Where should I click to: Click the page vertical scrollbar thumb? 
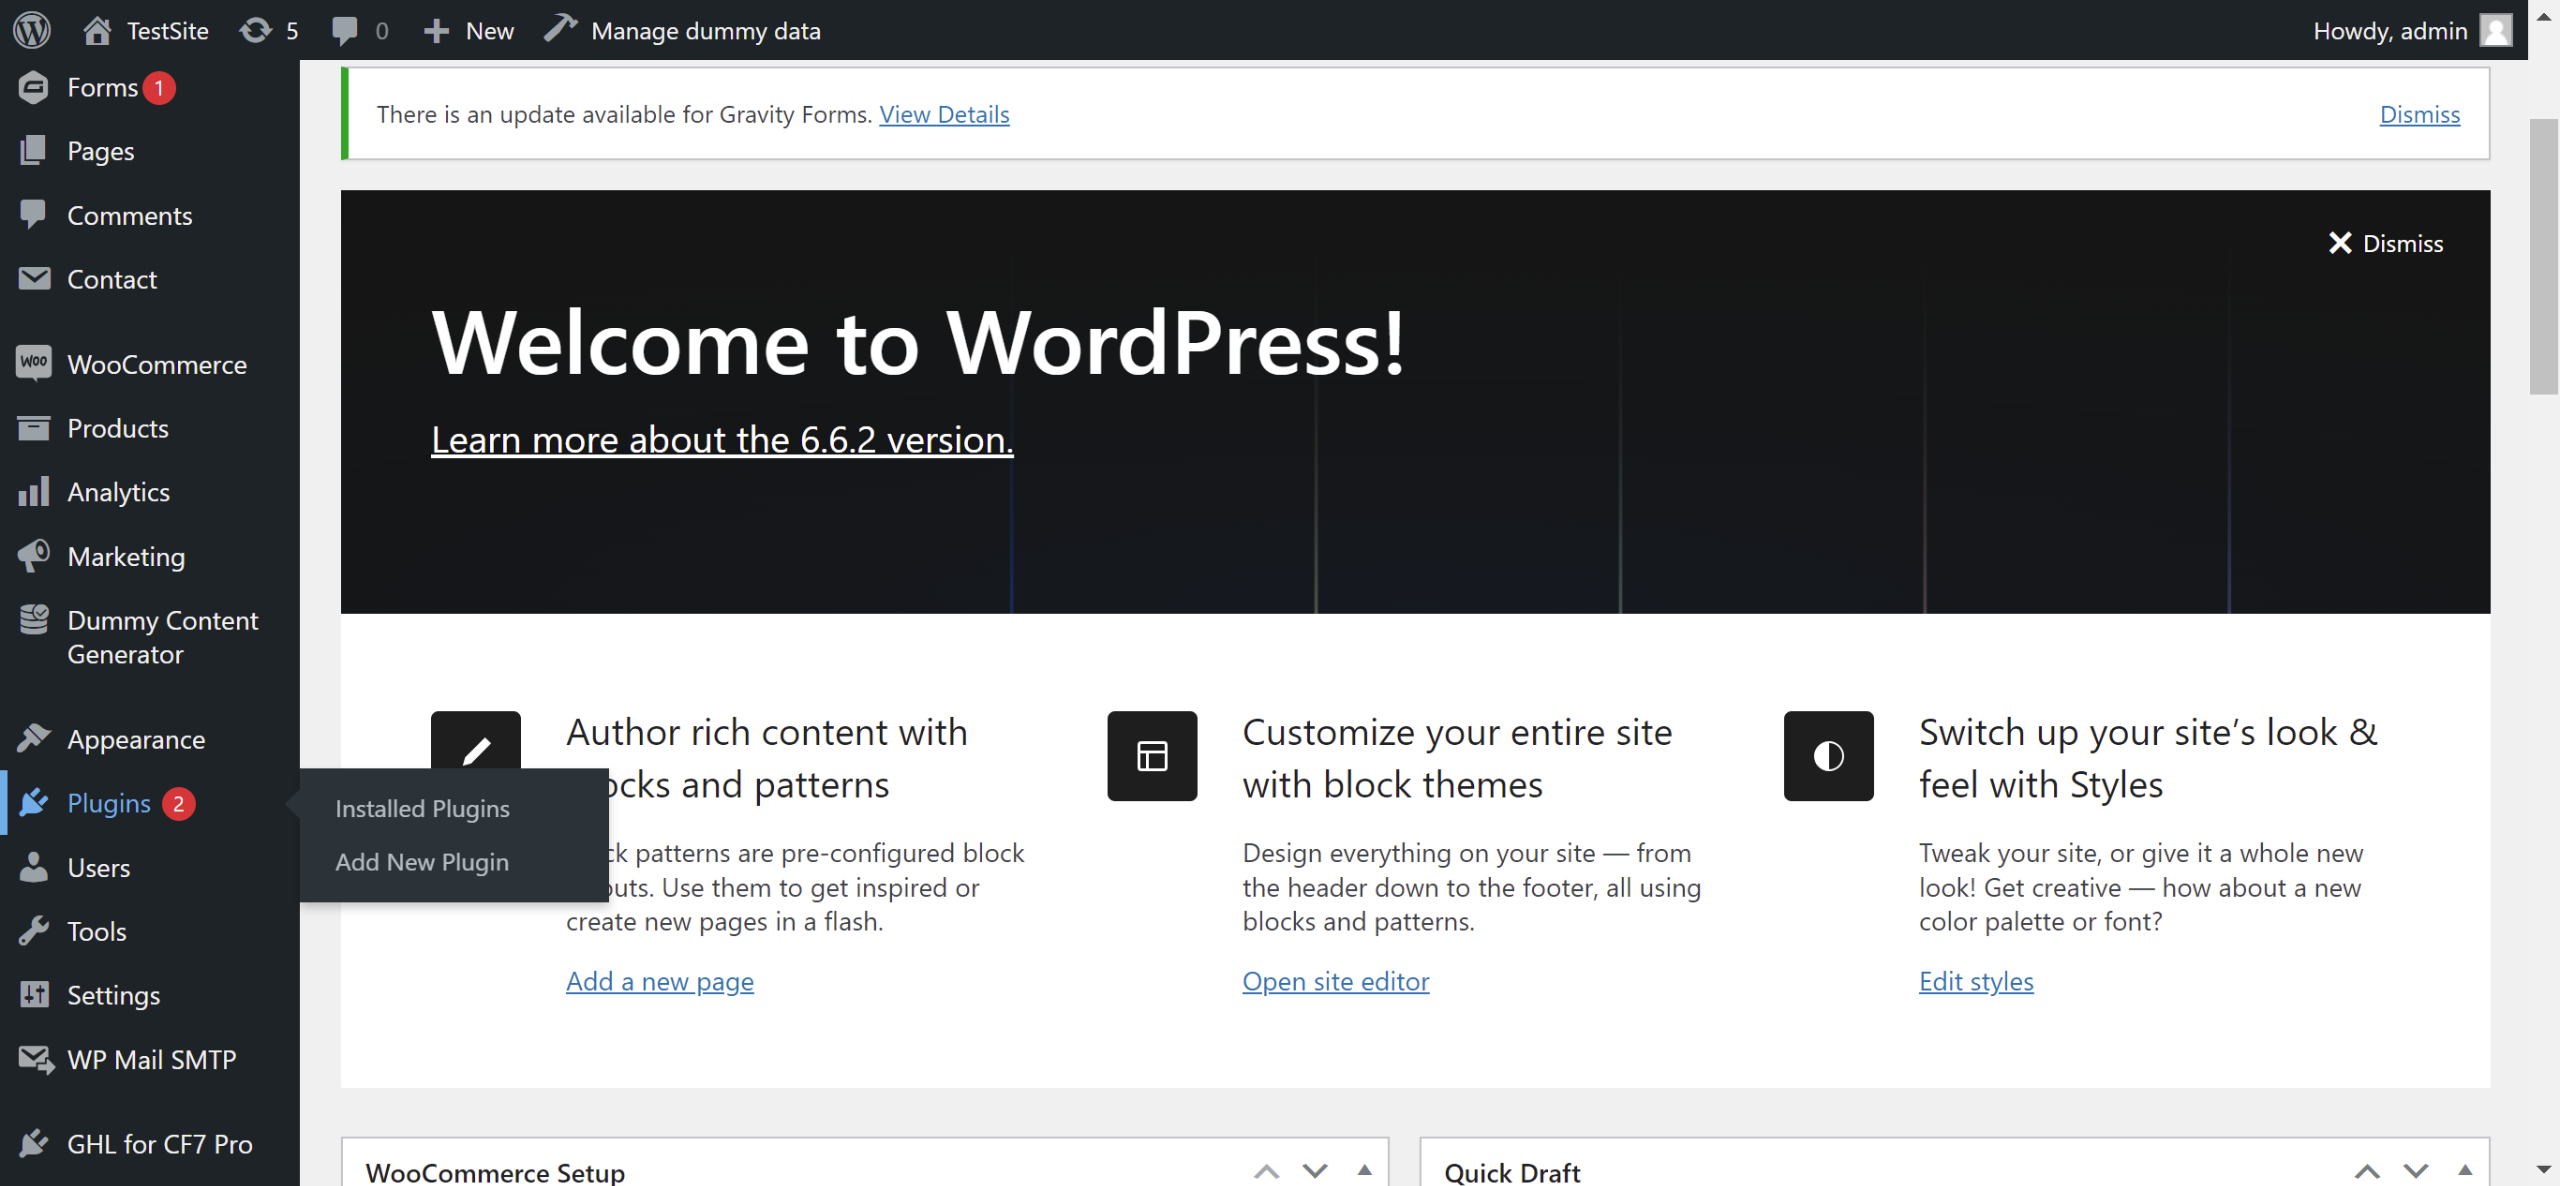pyautogui.click(x=2543, y=255)
